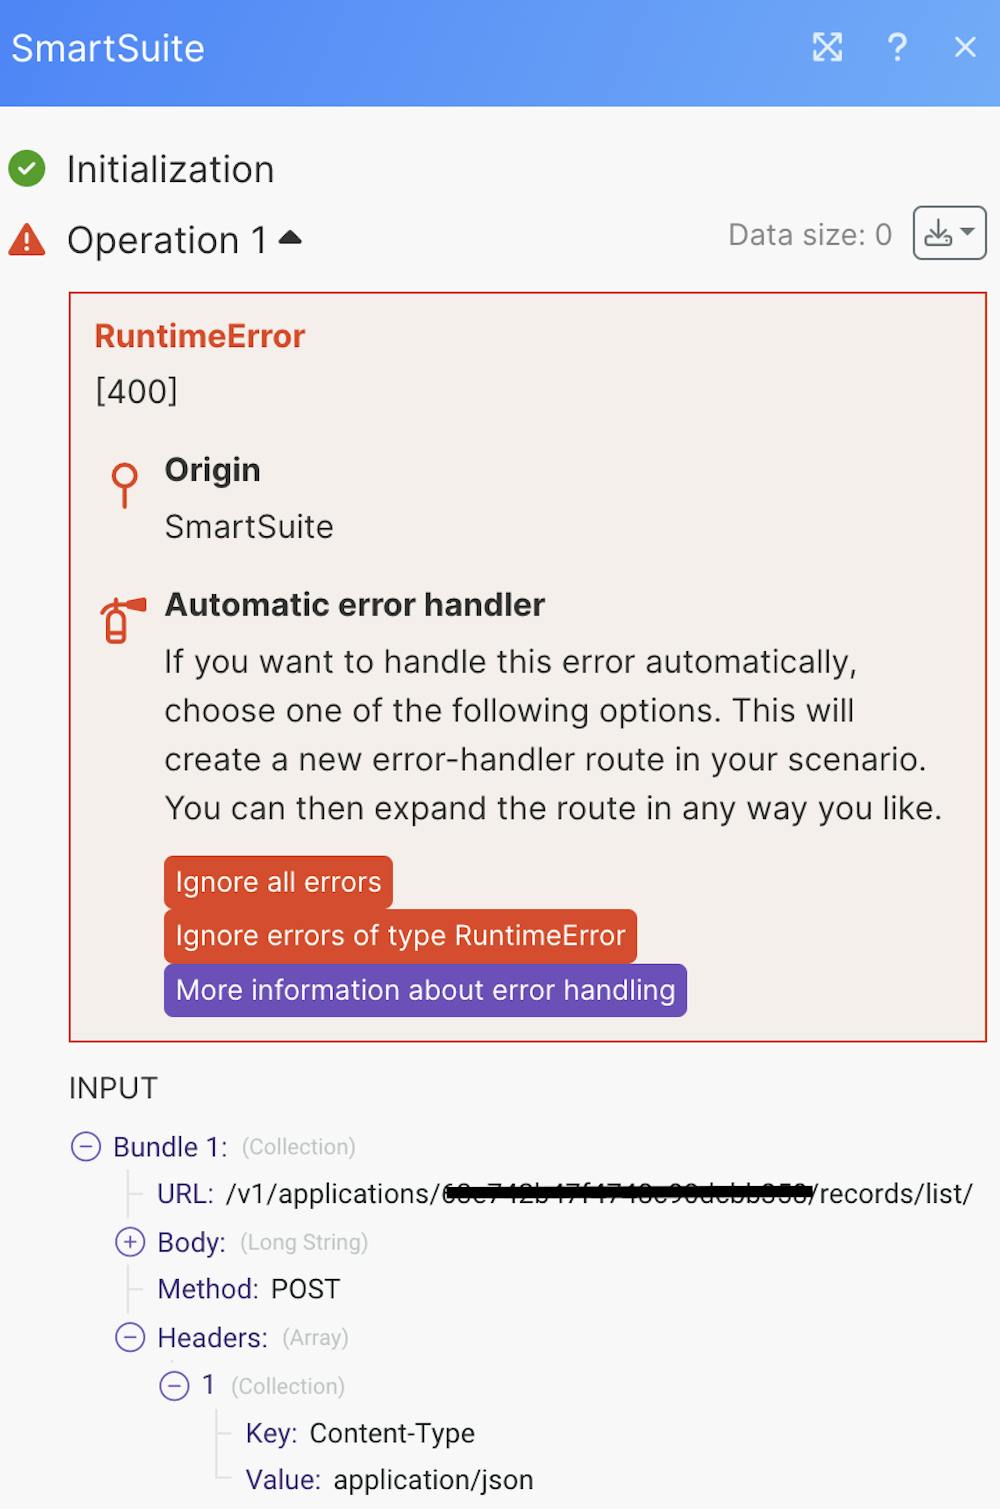Open More information about error handling
The image size is (1000, 1509).
(425, 990)
